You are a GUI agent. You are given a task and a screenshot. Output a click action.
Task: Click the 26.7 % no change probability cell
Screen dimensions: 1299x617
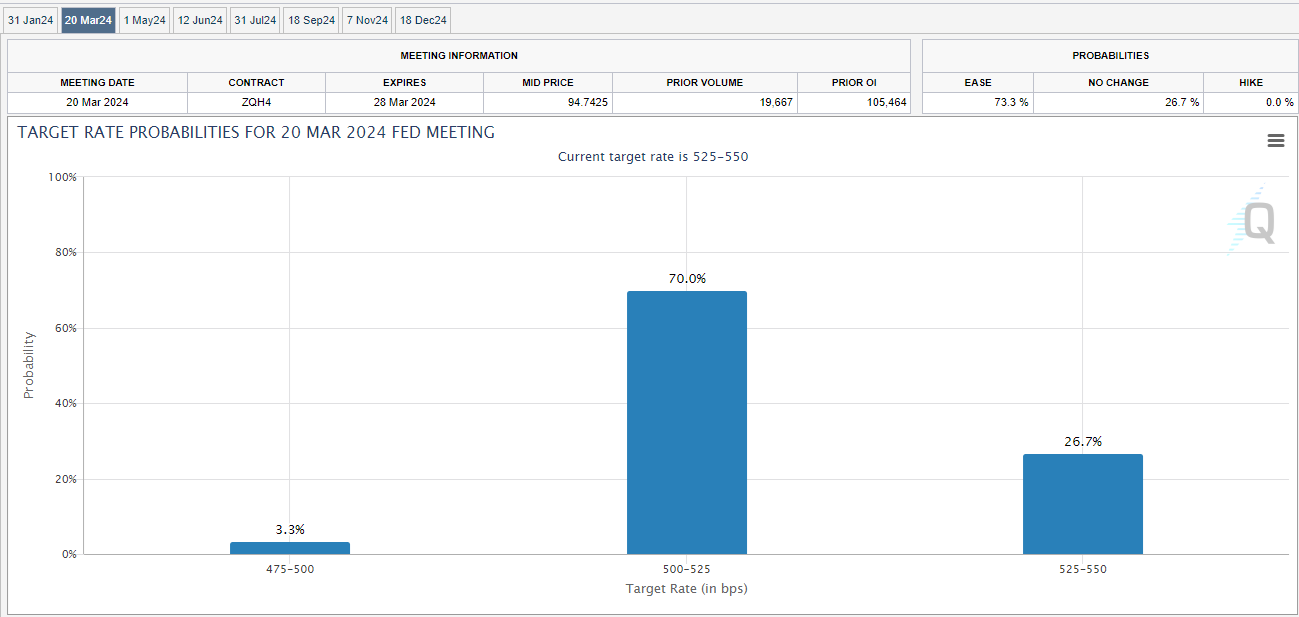tap(1118, 102)
